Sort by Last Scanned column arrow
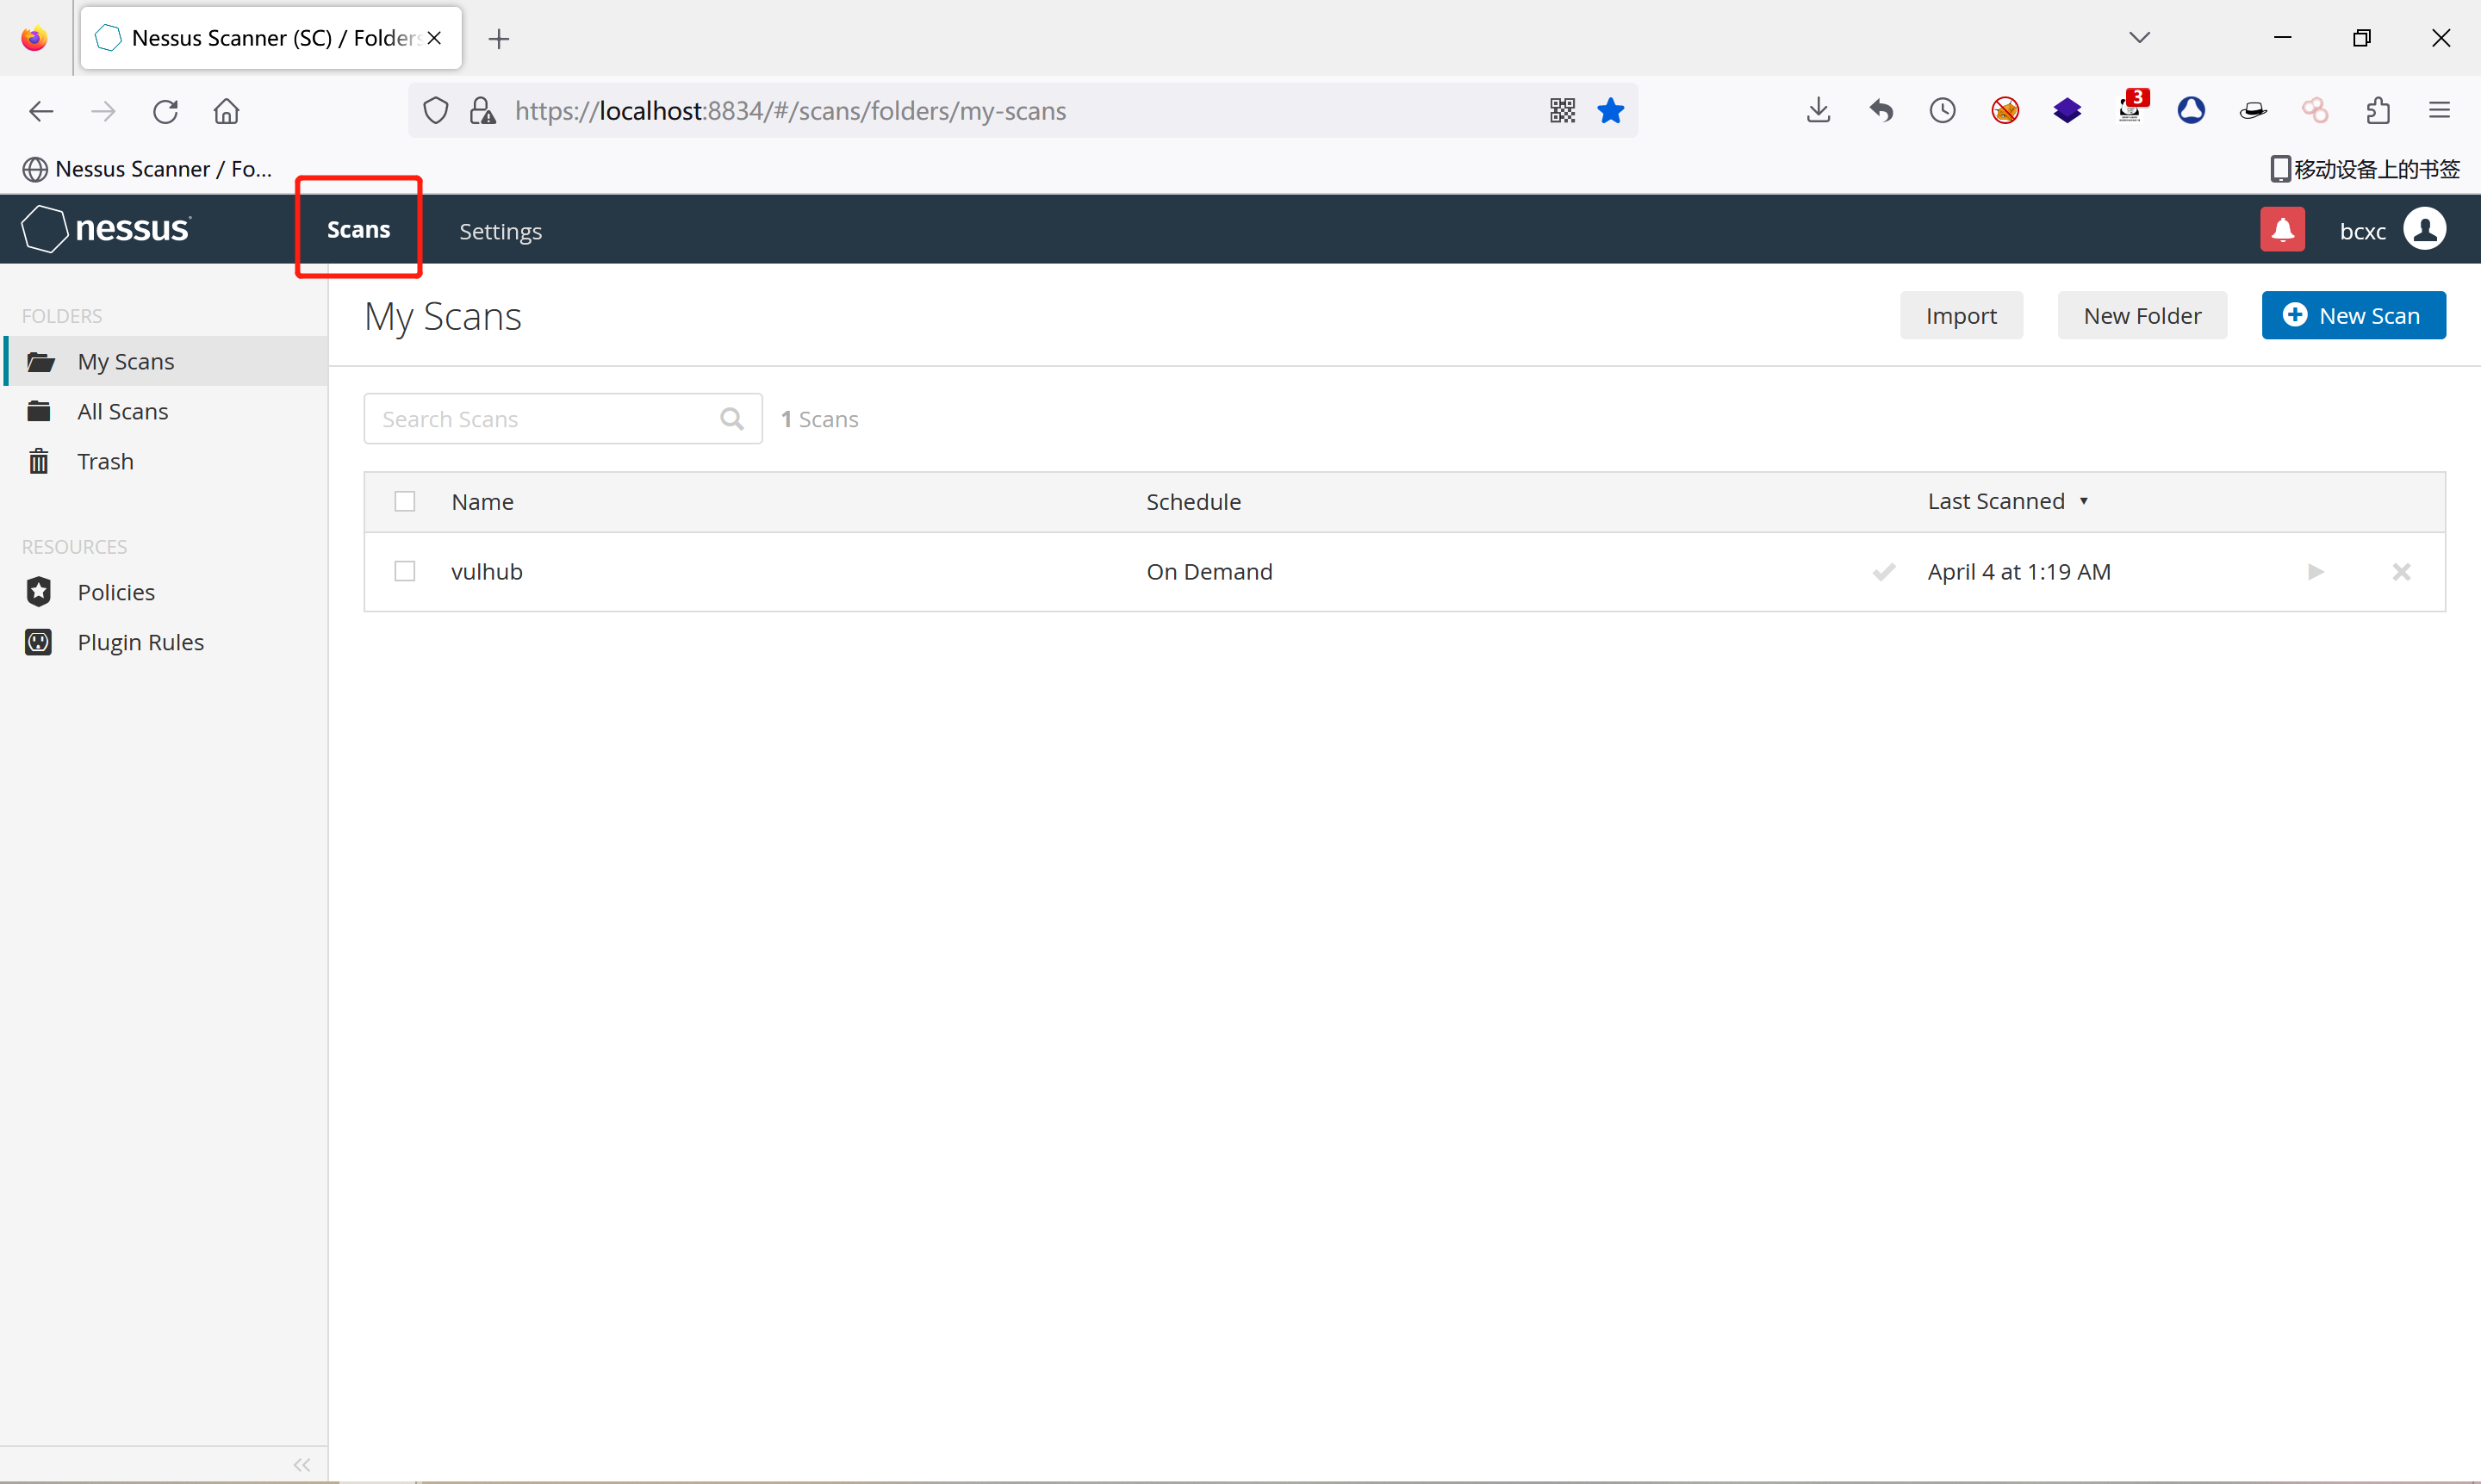The image size is (2481, 1484). click(x=2084, y=501)
